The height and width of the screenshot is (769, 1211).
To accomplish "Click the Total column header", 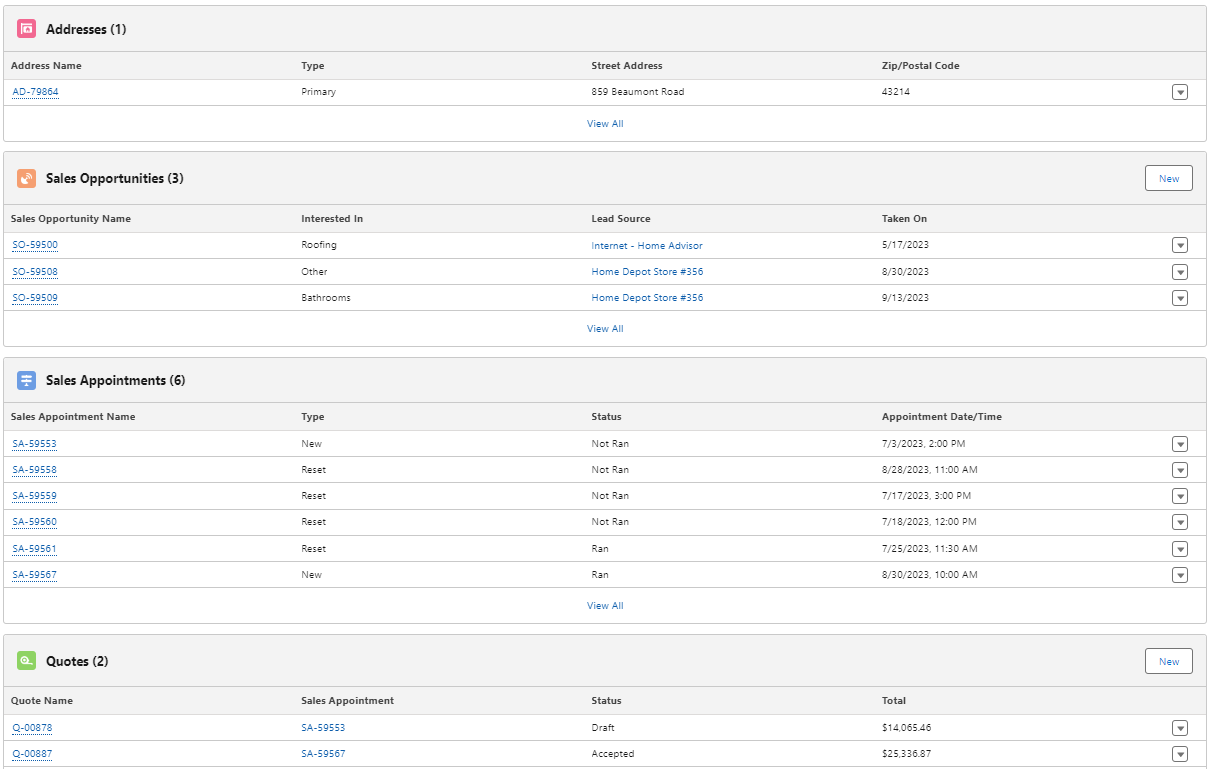I will tap(894, 700).
